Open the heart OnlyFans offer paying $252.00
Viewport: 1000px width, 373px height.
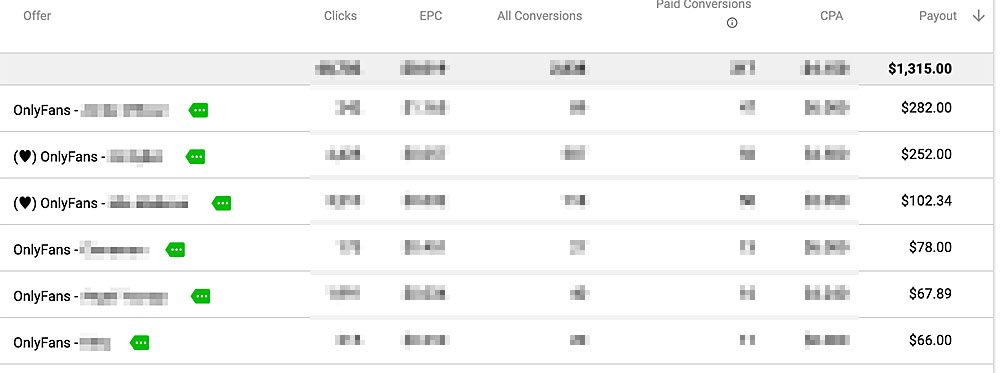coord(88,157)
